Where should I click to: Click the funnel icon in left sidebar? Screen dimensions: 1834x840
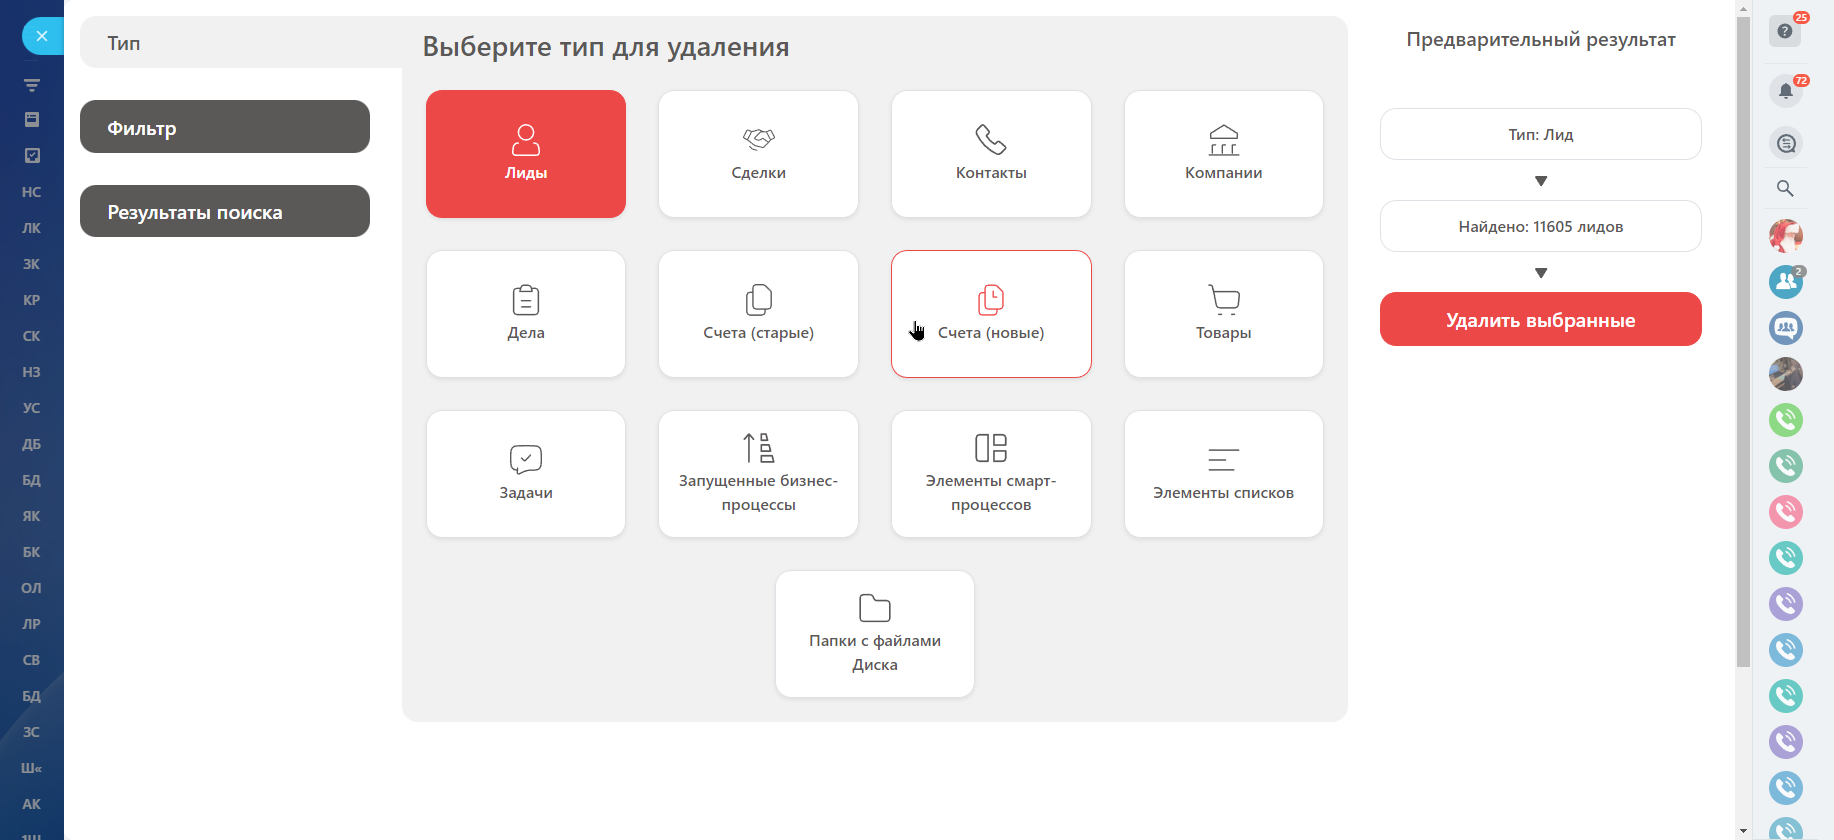pyautogui.click(x=32, y=85)
